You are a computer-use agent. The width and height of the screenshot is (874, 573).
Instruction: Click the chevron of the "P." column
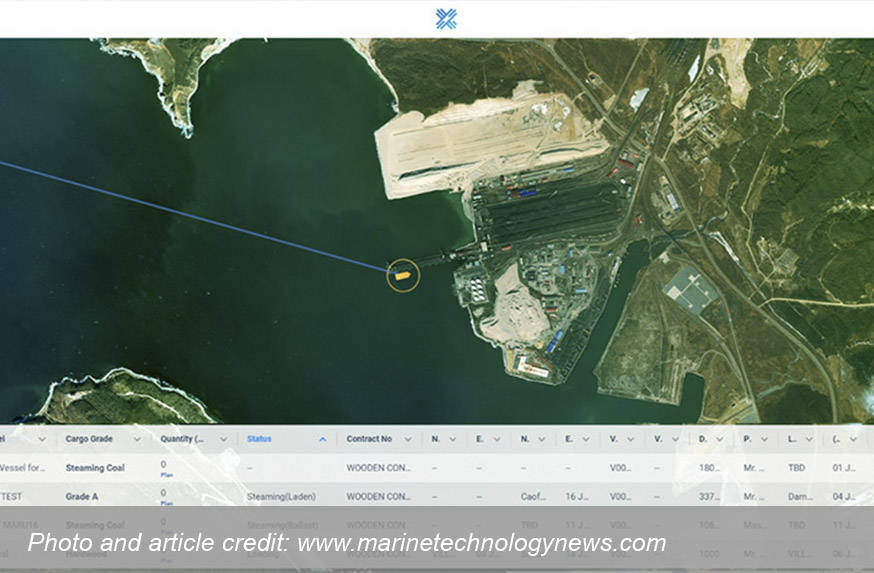point(764,439)
